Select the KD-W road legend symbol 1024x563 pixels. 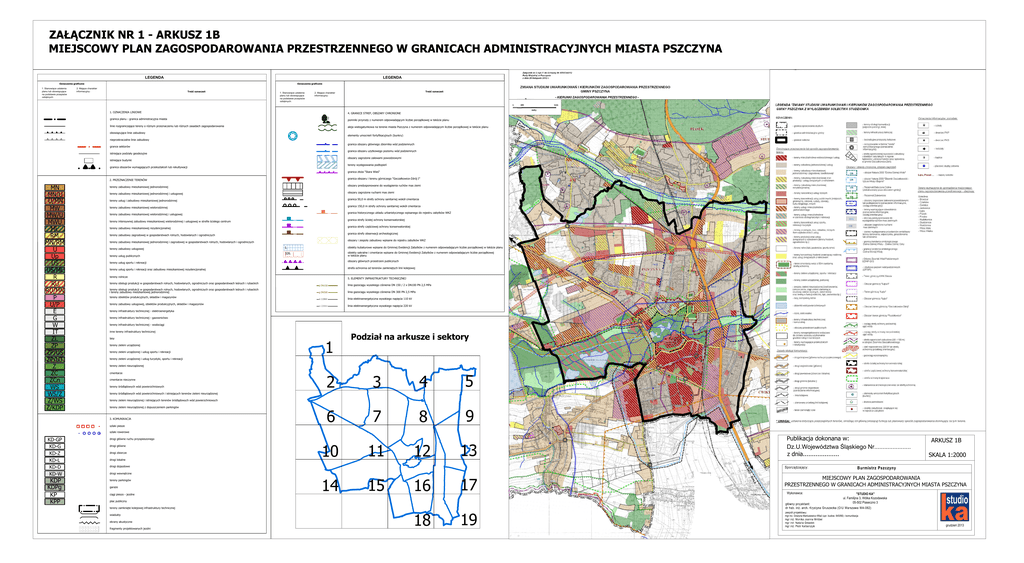pos(54,475)
